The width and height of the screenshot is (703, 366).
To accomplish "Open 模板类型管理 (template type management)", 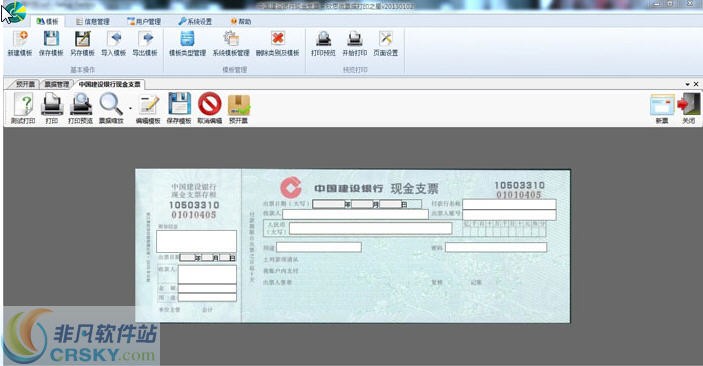I will [x=187, y=44].
